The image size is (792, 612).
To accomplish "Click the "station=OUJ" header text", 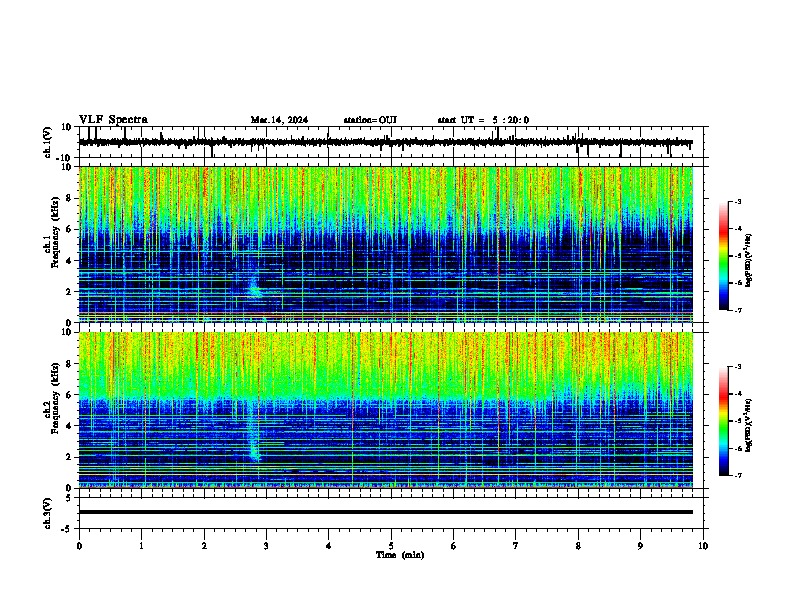I will pos(370,120).
